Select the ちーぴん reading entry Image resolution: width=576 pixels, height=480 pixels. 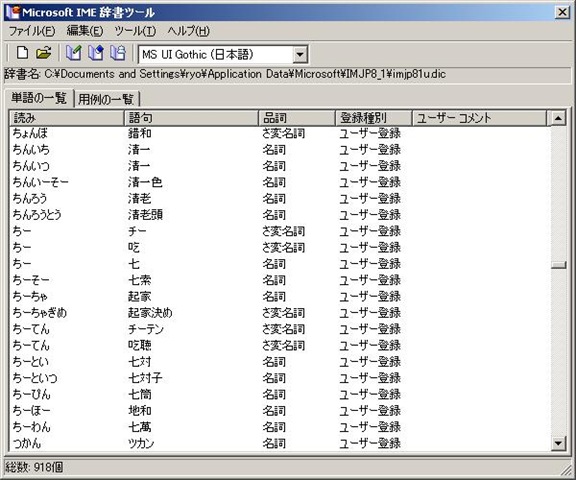tap(32, 394)
